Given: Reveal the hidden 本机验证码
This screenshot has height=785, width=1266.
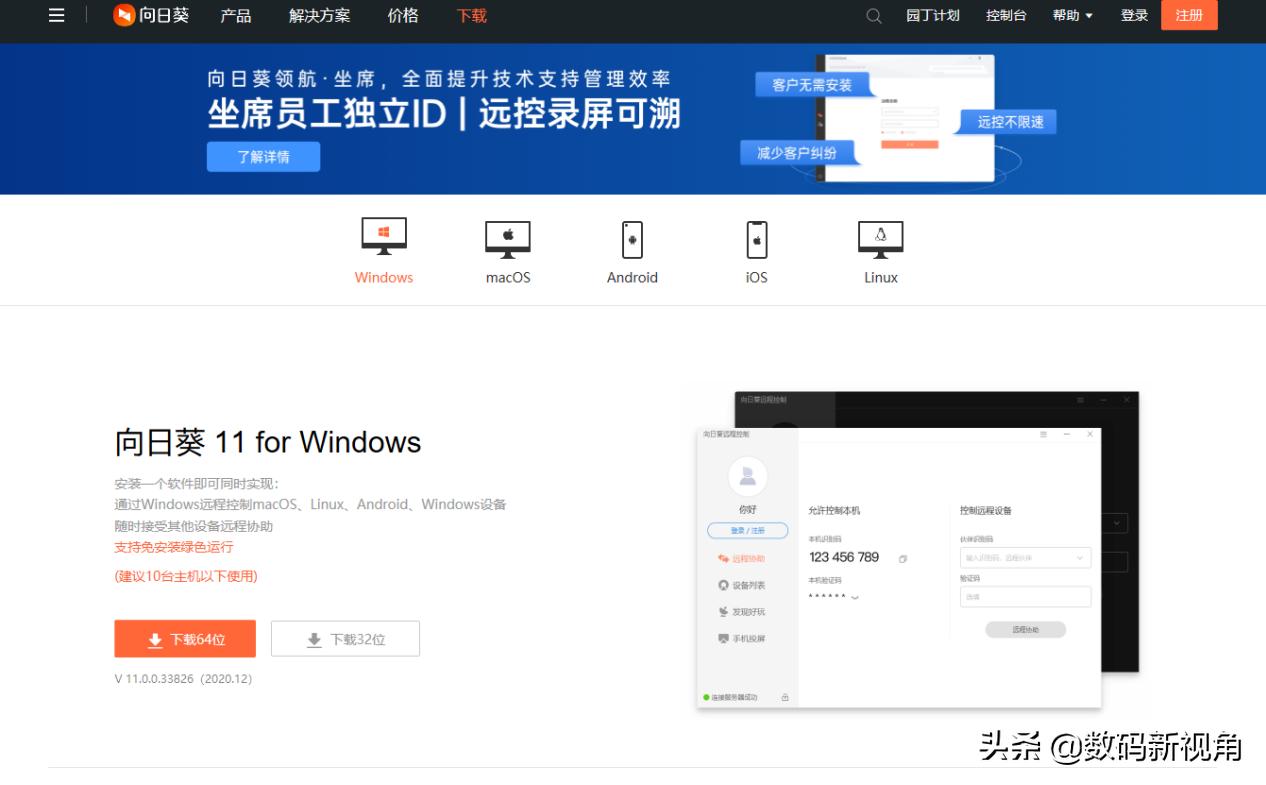Looking at the screenshot, I should pos(855,597).
